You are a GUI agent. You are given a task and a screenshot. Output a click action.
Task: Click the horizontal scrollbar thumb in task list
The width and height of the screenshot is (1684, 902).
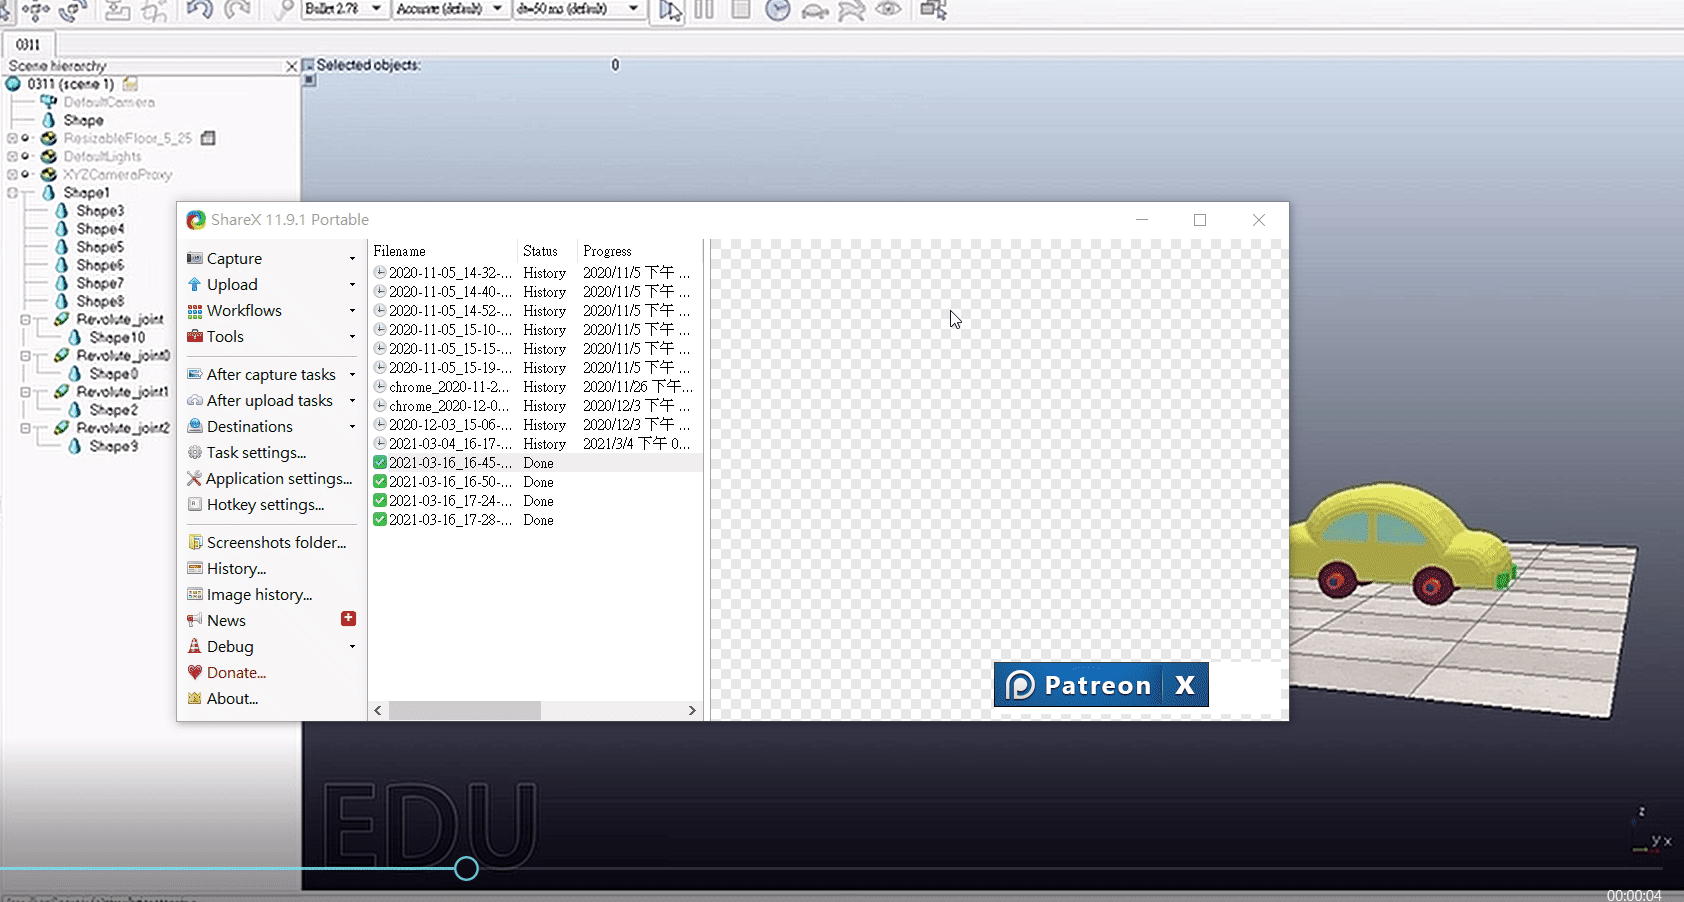tap(465, 710)
